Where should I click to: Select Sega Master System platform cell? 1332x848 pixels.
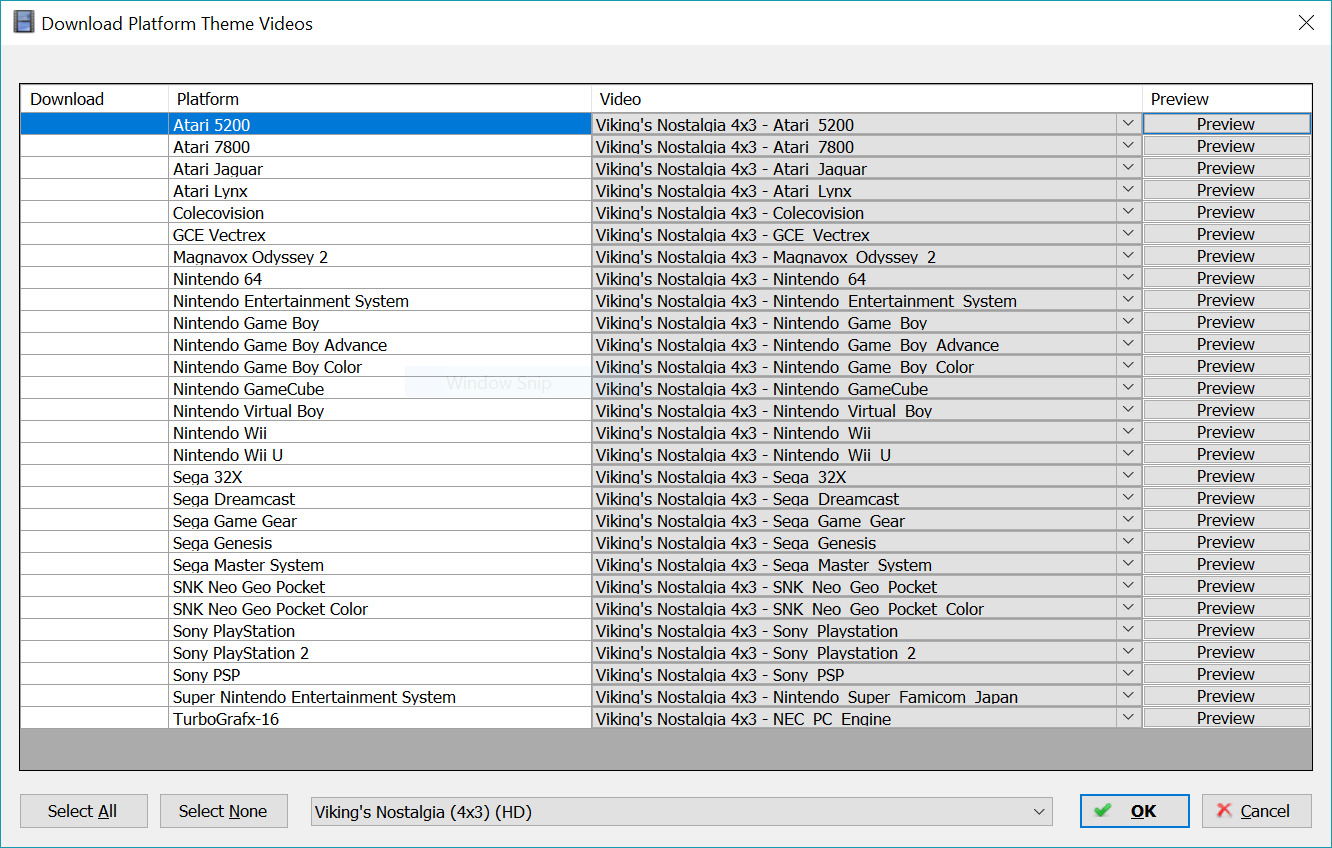[x=380, y=564]
